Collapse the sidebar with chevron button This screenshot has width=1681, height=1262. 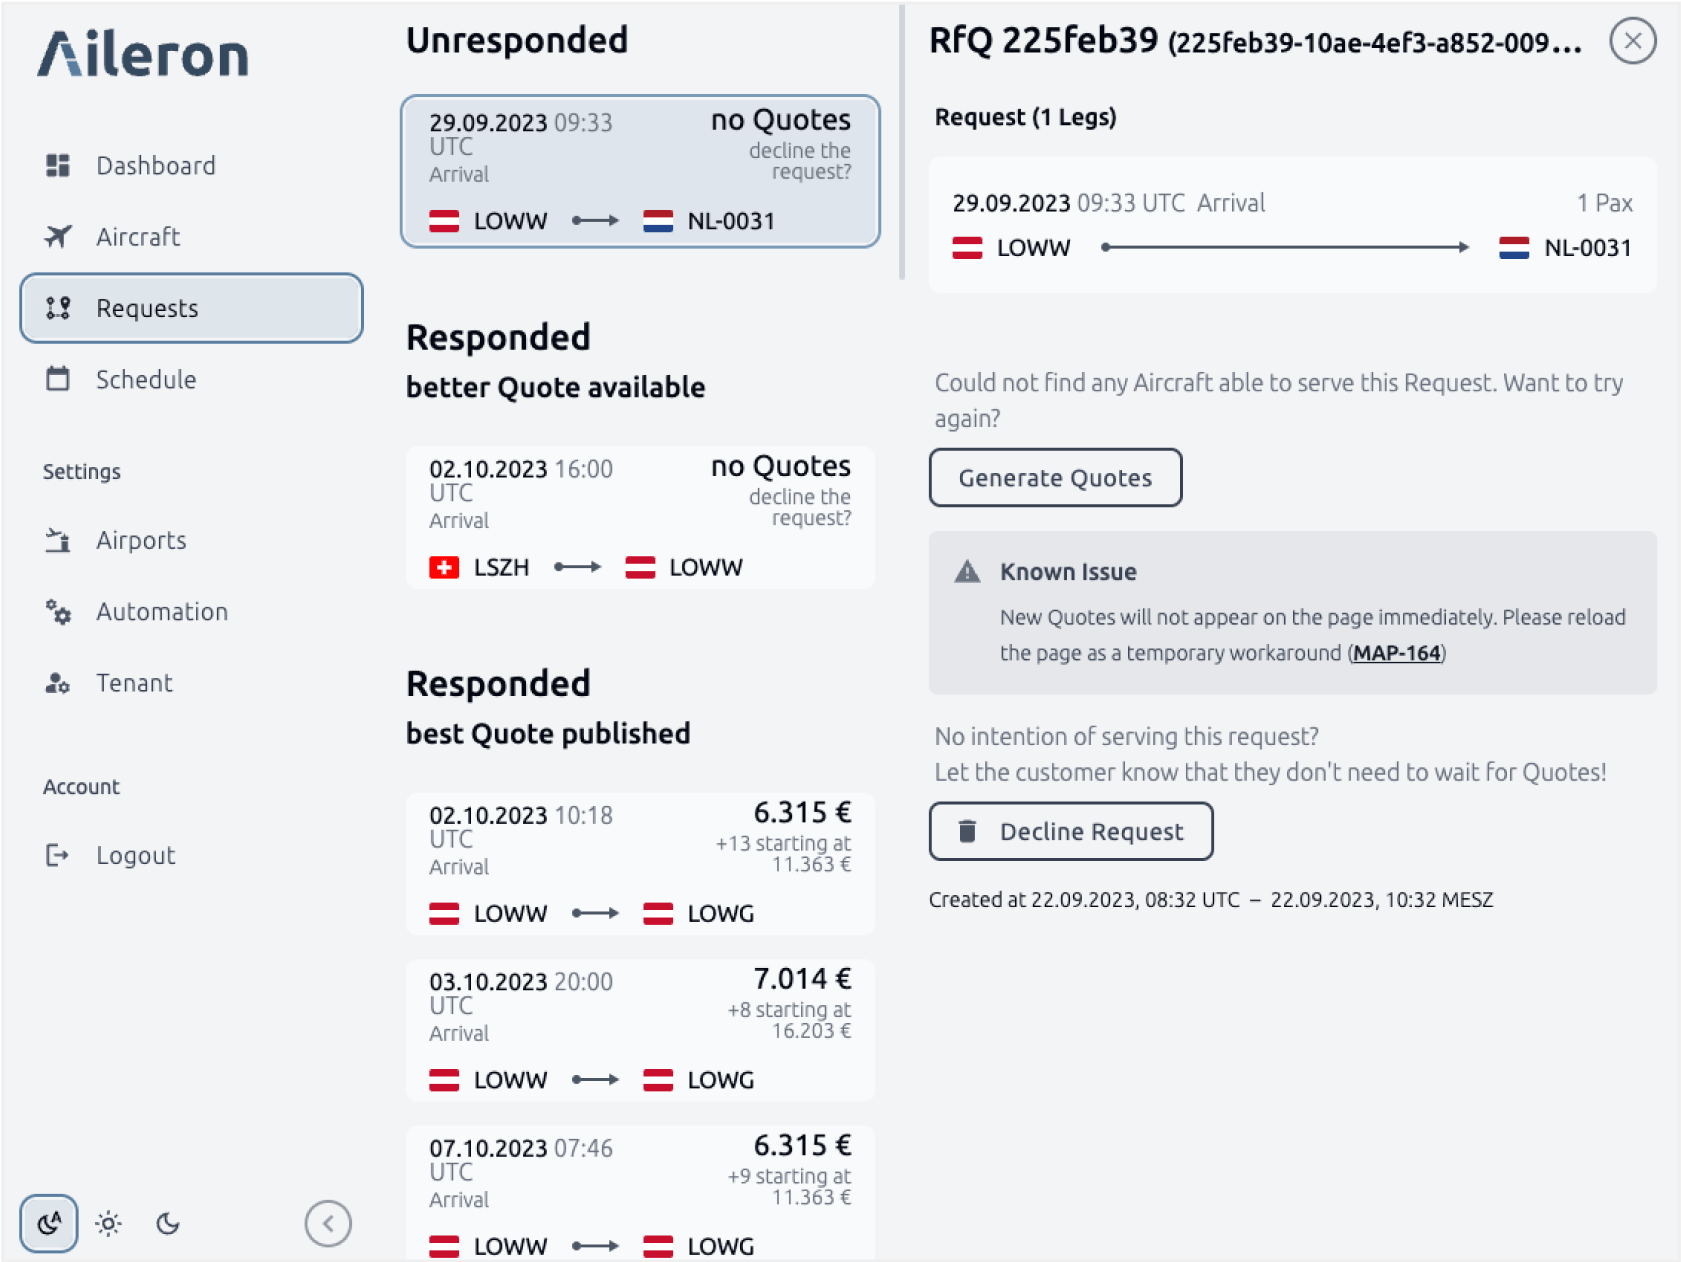click(x=328, y=1223)
